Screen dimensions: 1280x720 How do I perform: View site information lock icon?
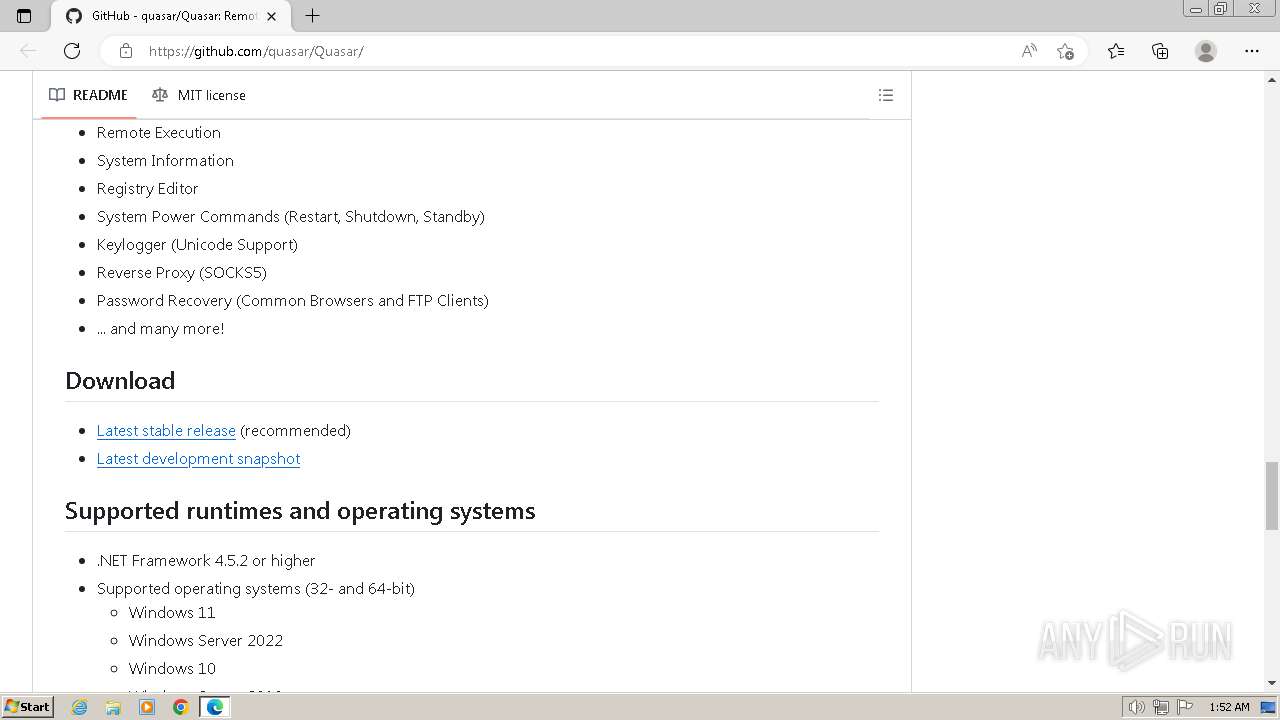click(x=125, y=51)
